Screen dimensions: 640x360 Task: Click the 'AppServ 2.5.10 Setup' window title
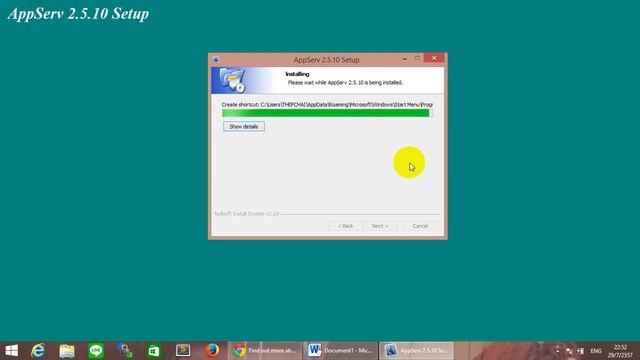pos(326,60)
